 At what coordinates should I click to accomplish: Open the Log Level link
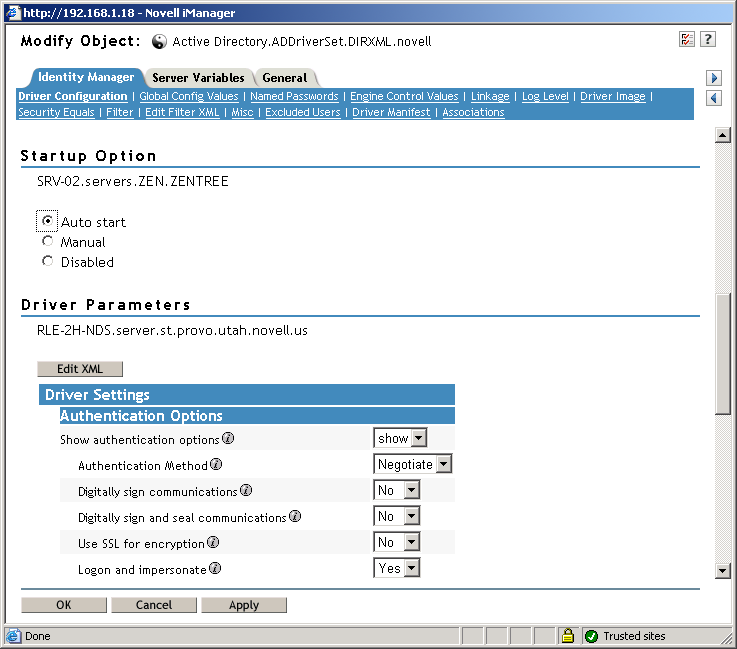click(545, 96)
